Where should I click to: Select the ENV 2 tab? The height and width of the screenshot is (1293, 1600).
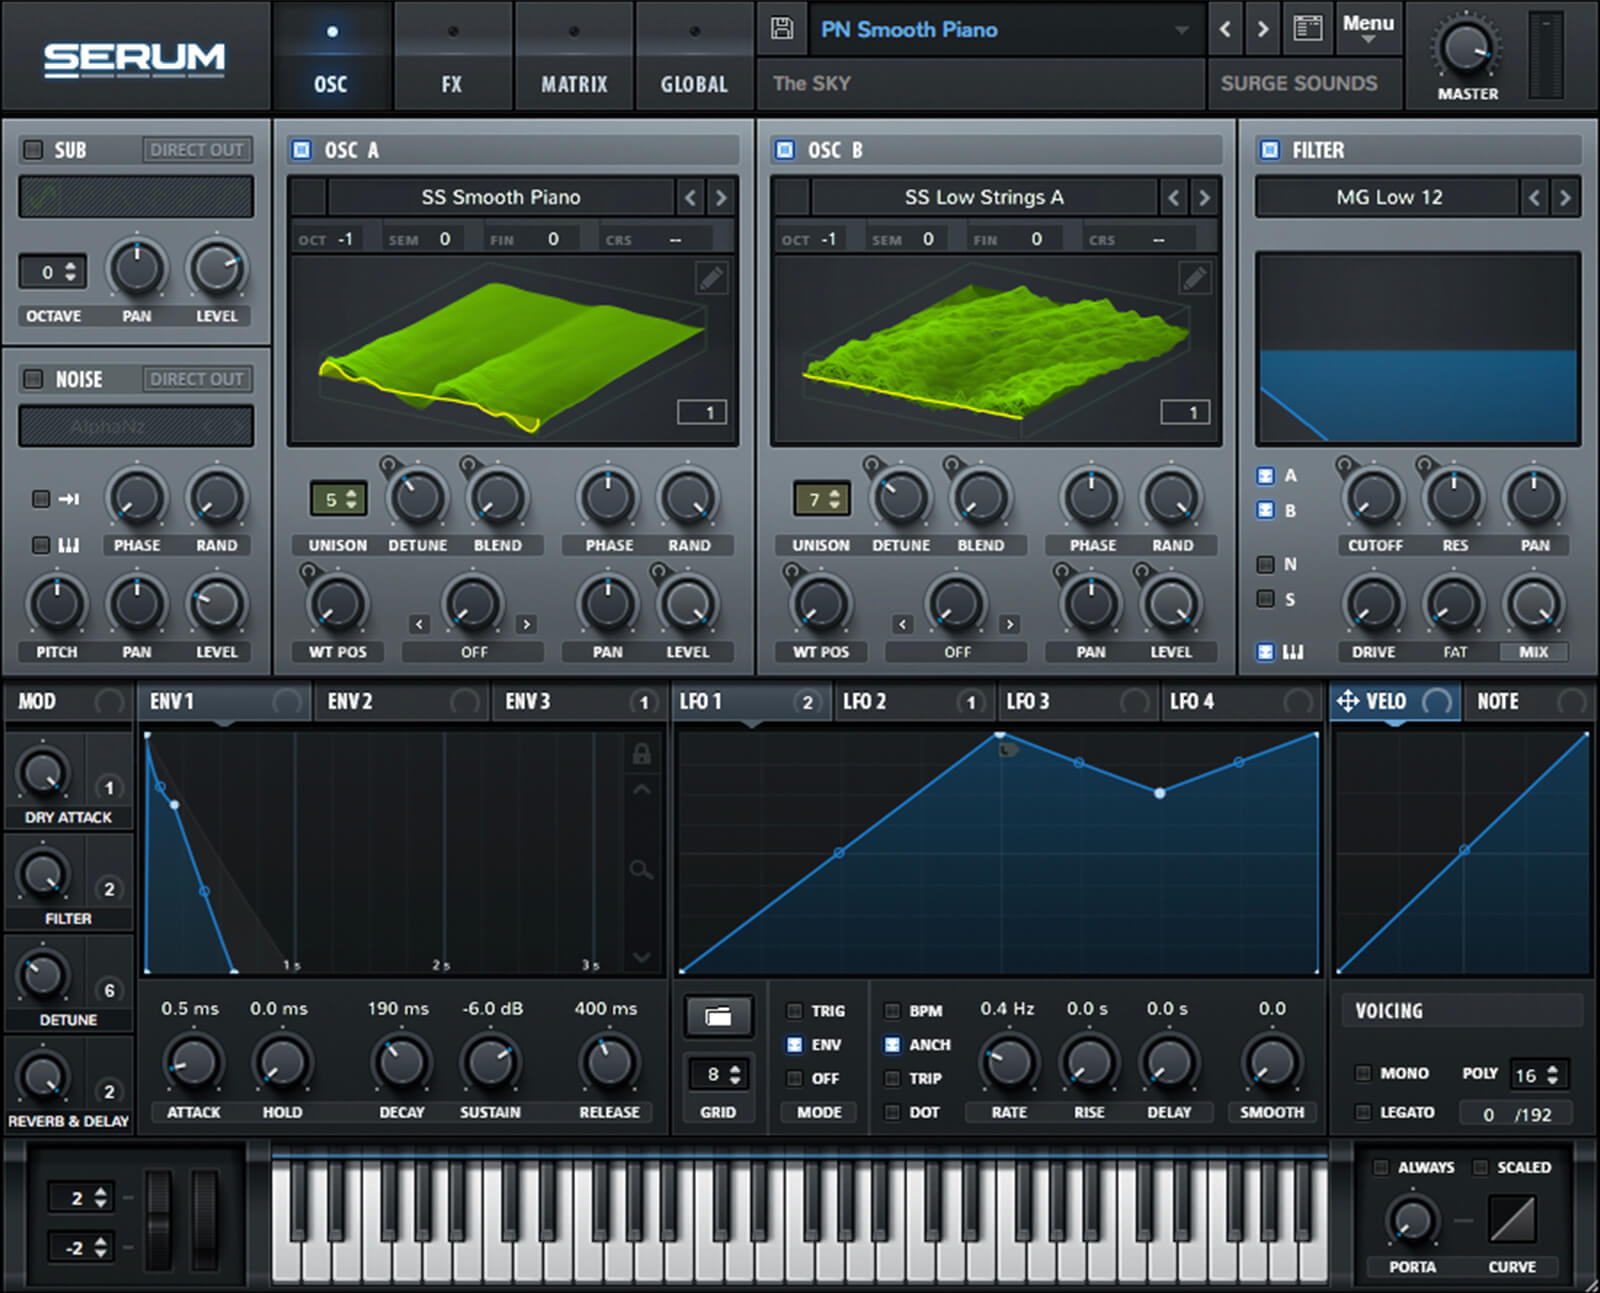point(402,701)
